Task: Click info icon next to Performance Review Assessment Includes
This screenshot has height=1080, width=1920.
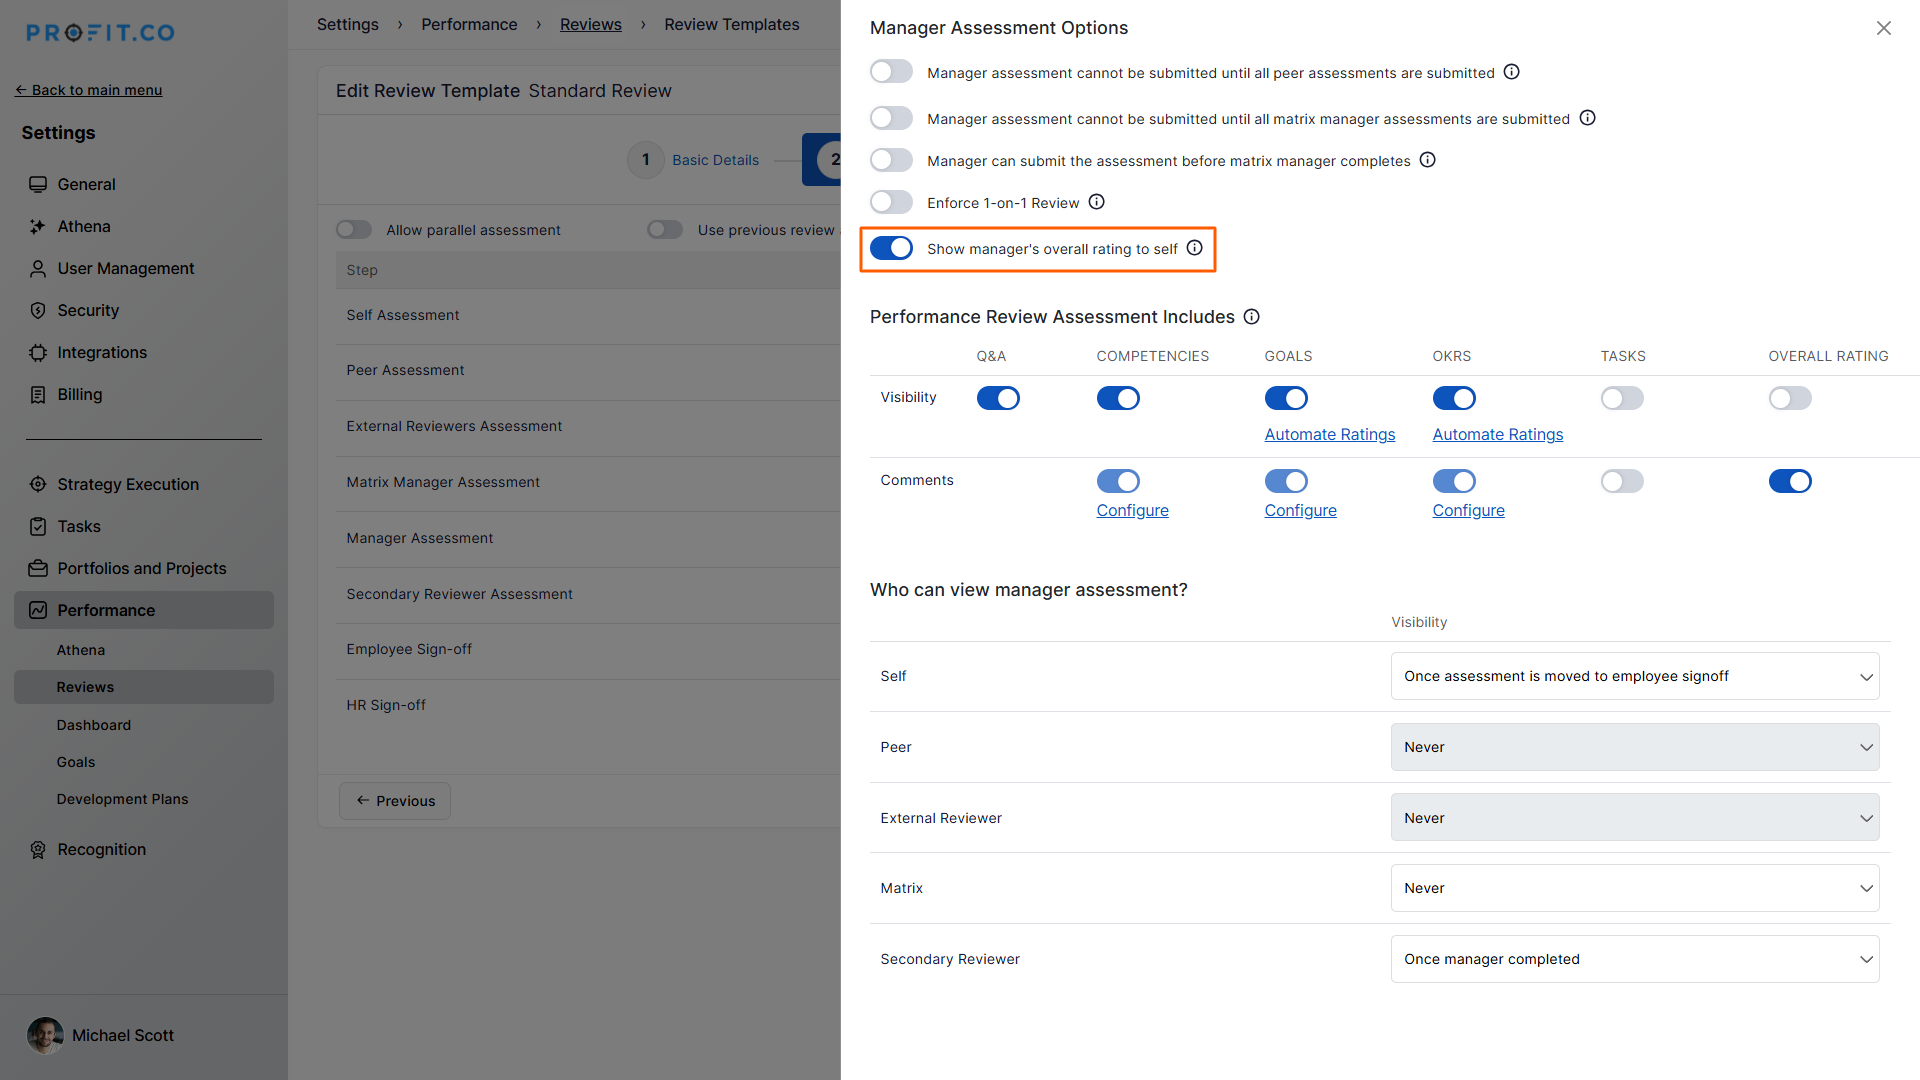Action: click(1251, 317)
